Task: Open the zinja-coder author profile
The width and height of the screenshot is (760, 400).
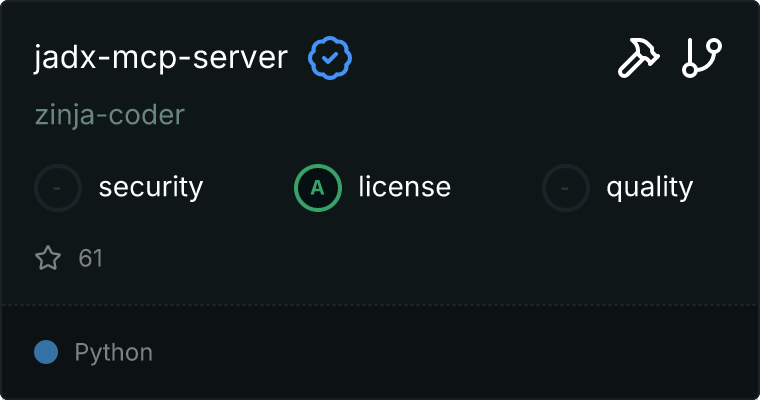Action: pyautogui.click(x=109, y=115)
